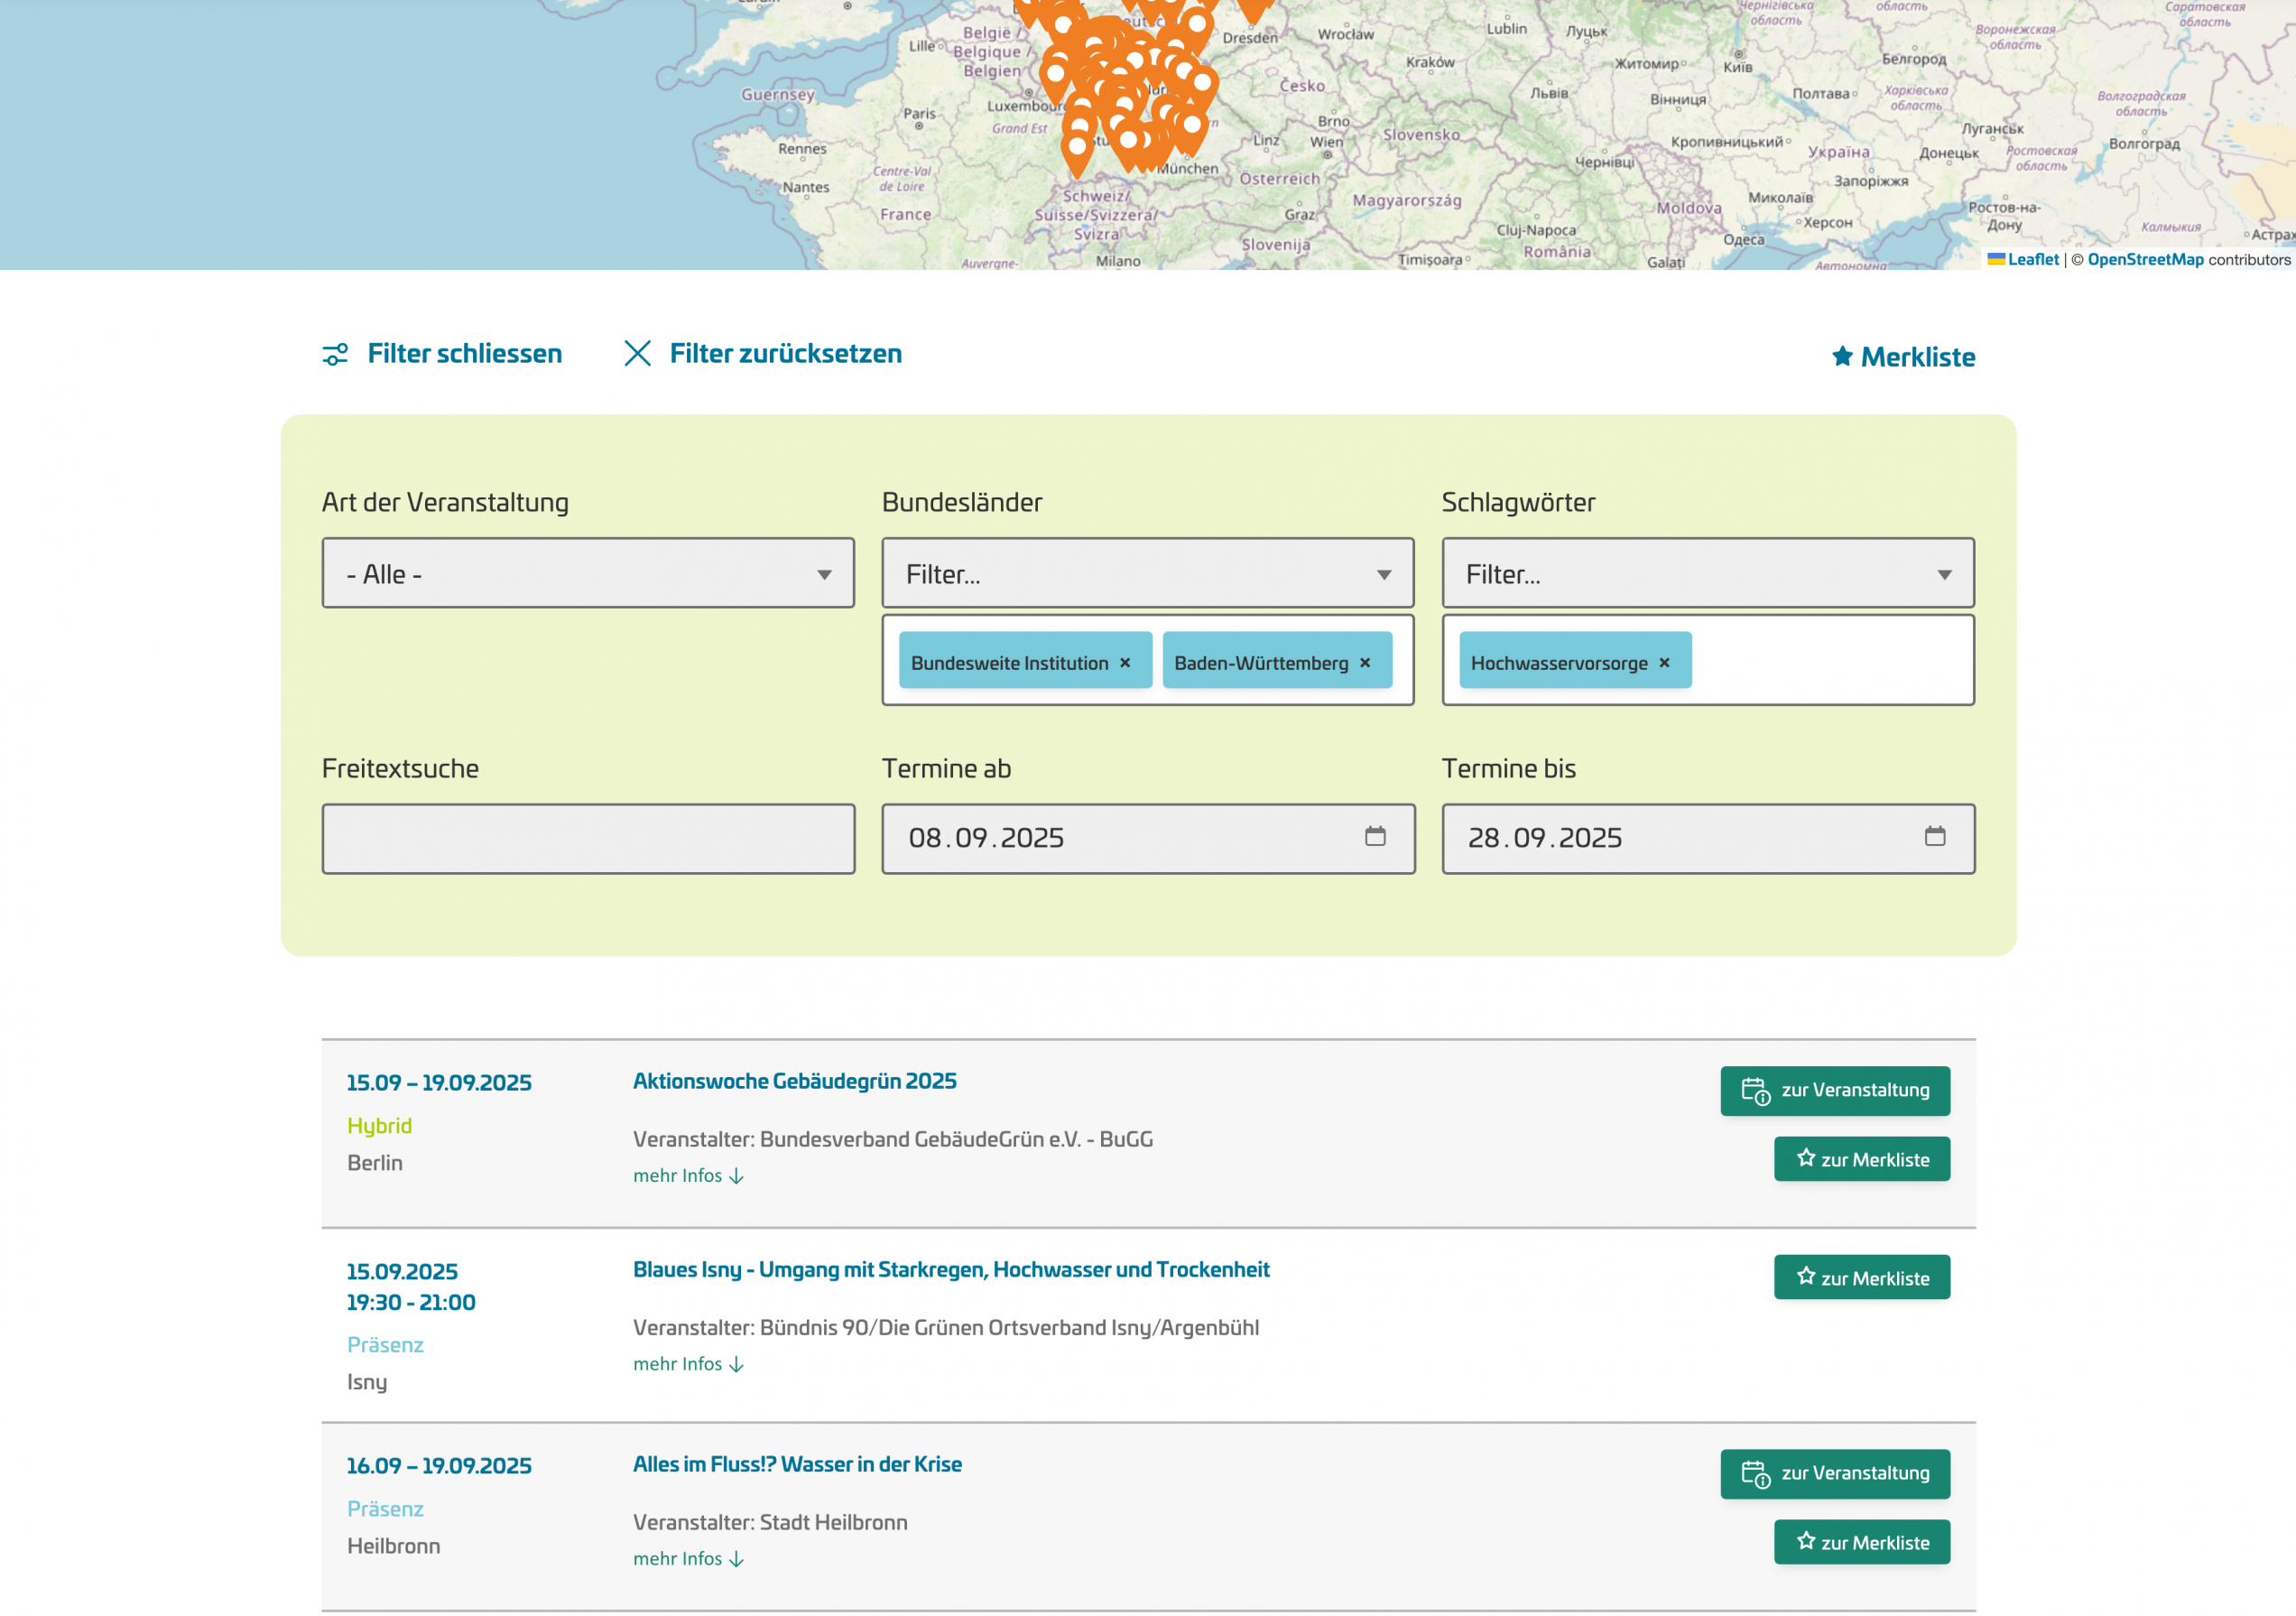Click the star icon beside Merkliste

[1841, 356]
